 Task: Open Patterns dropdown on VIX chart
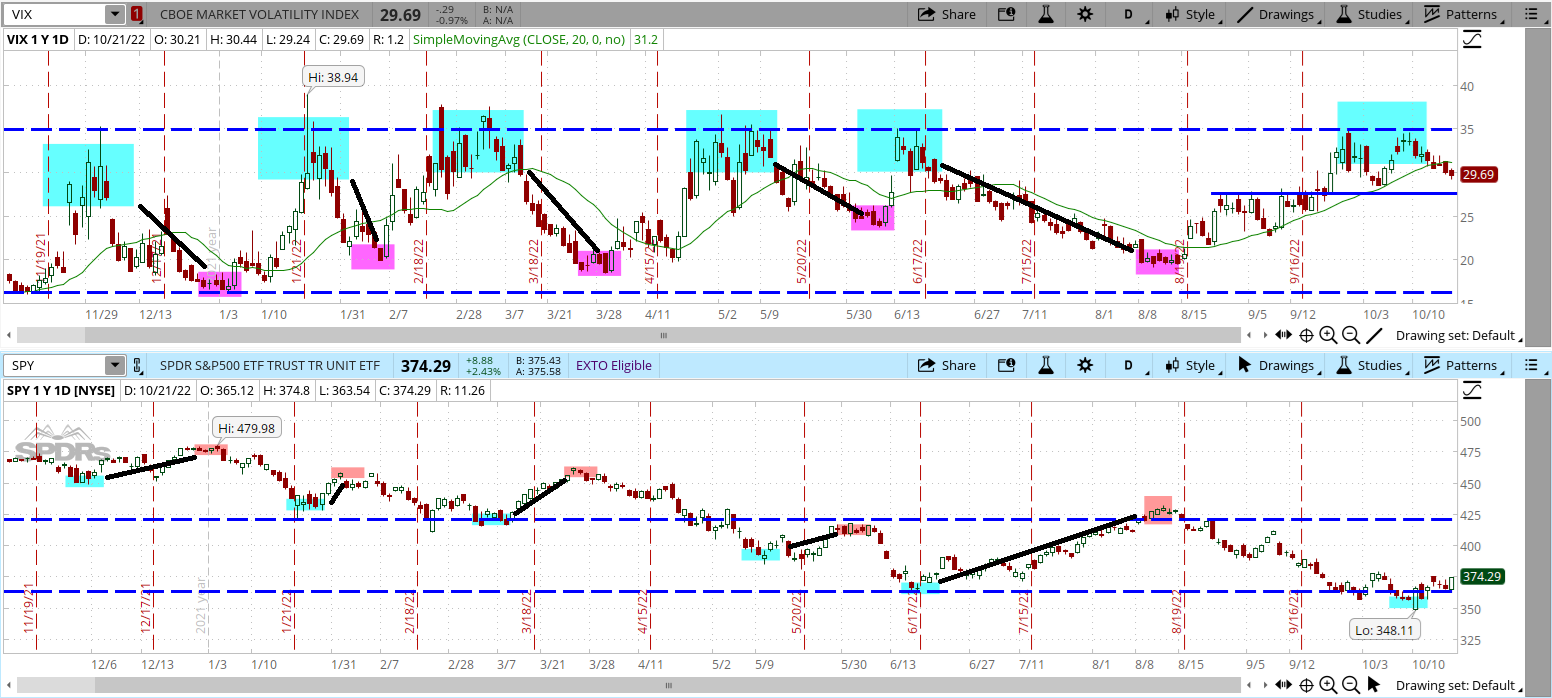coord(1461,14)
